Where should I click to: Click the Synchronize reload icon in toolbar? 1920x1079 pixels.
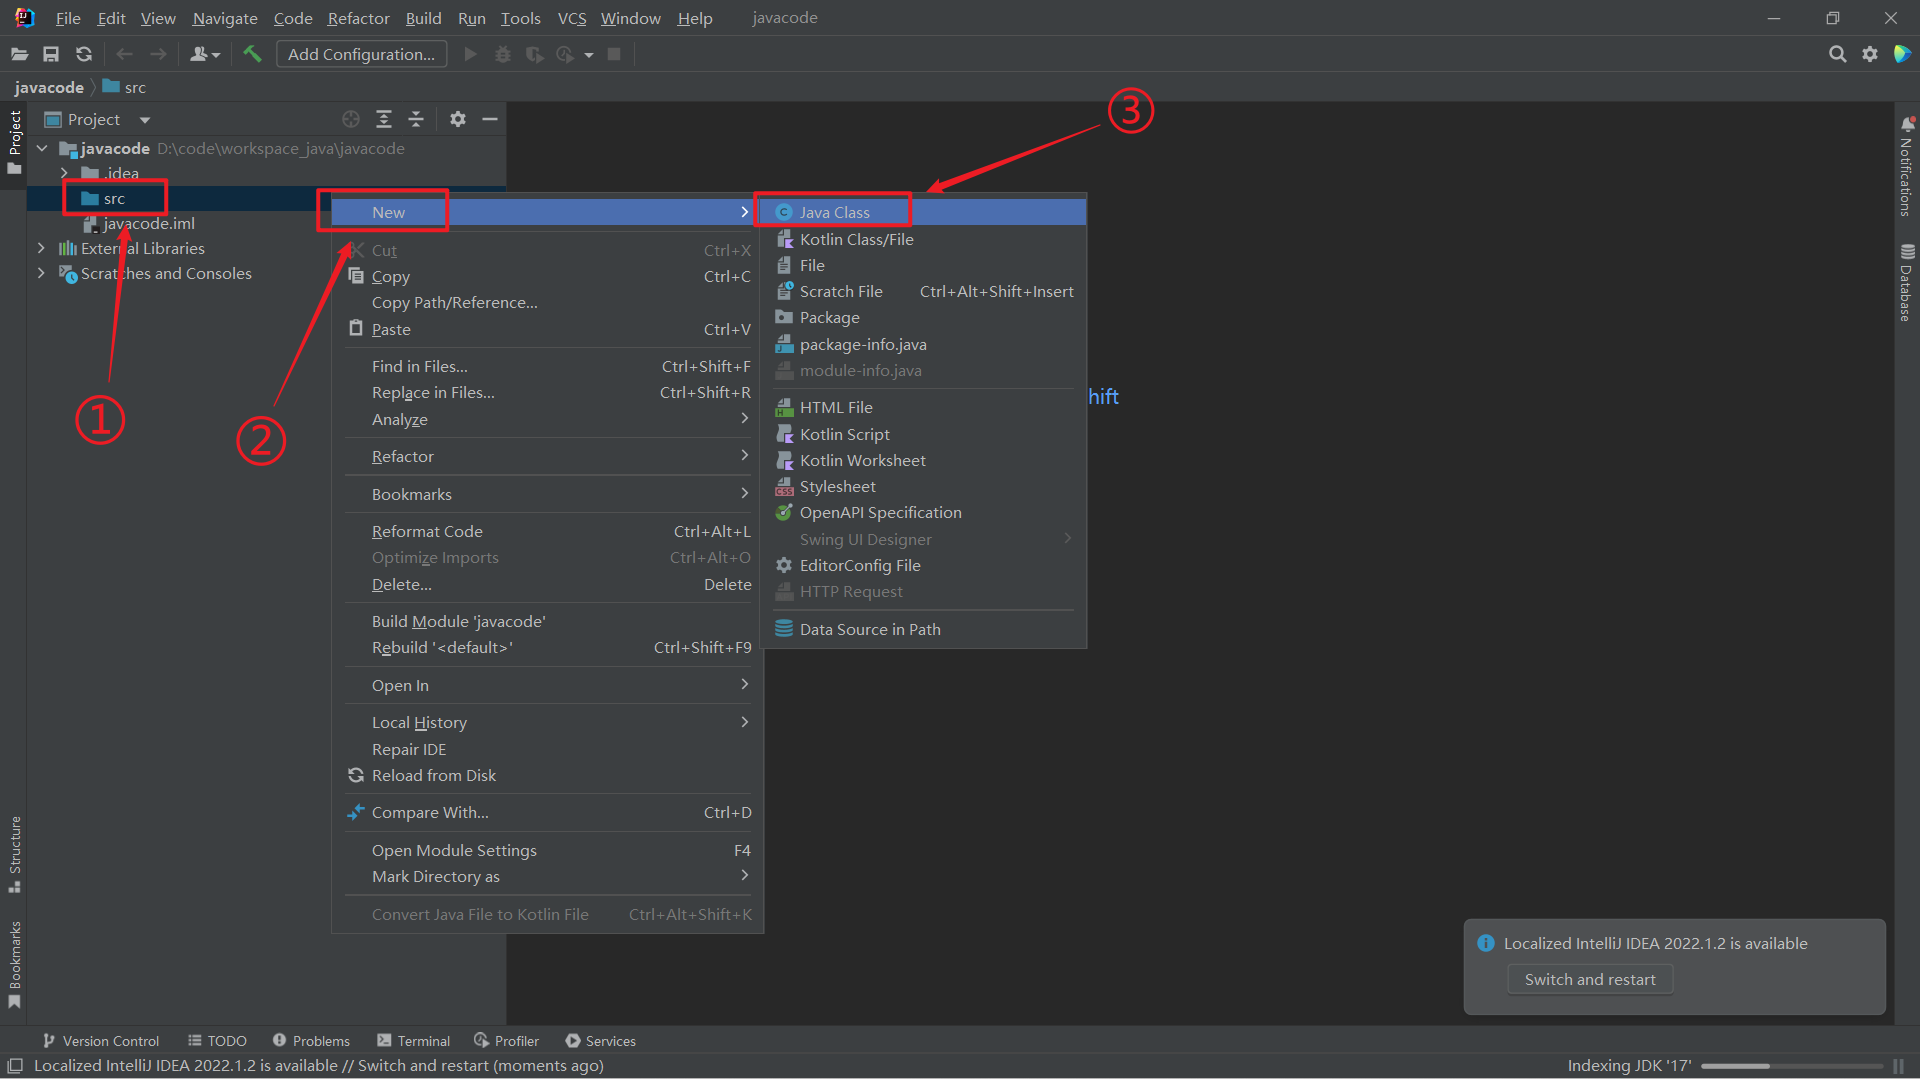(x=84, y=54)
